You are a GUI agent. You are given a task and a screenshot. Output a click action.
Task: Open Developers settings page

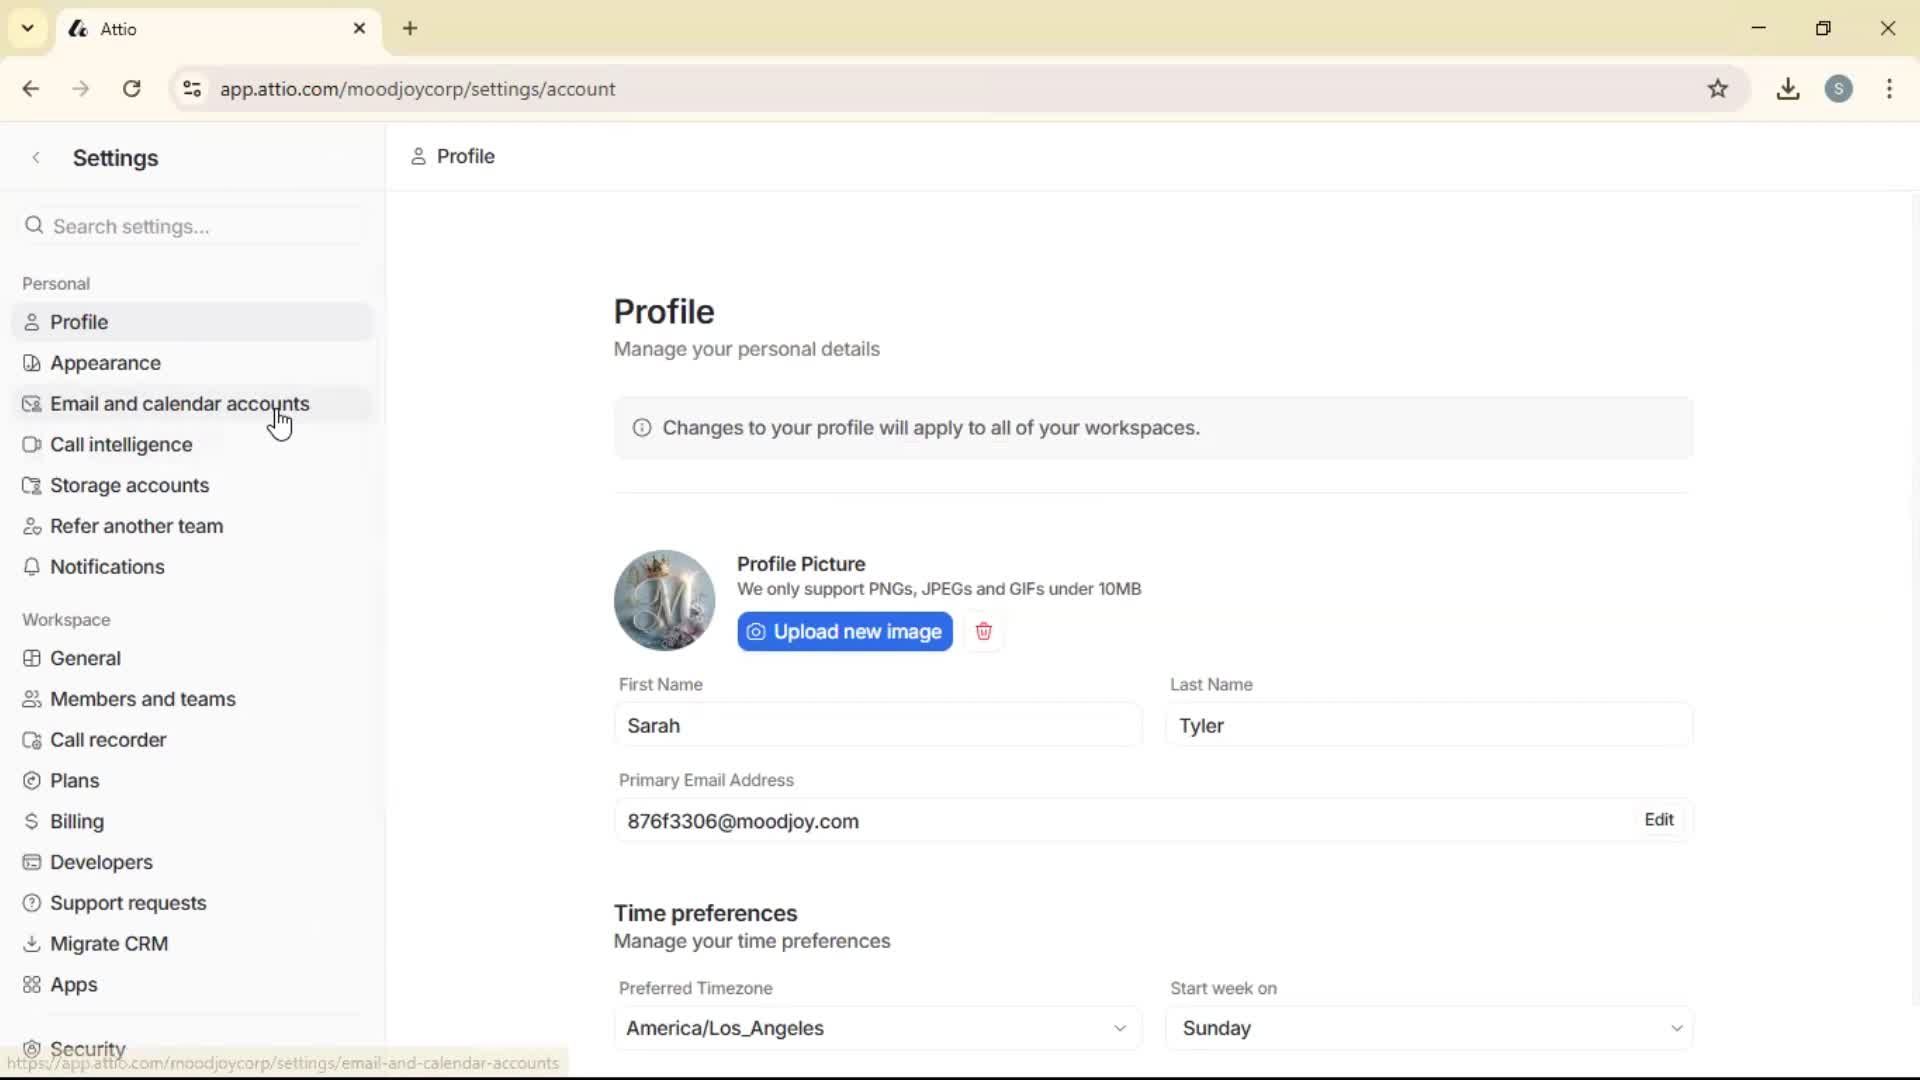193,862
